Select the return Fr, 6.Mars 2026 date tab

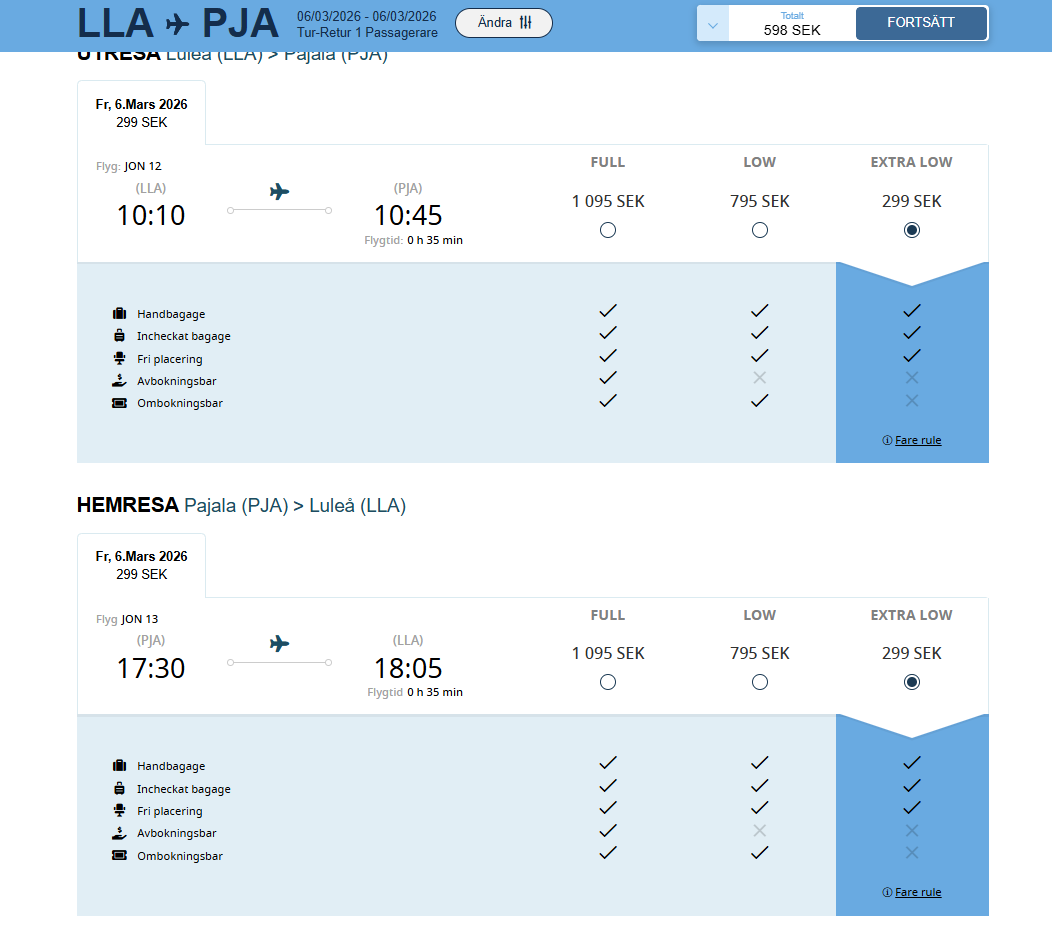(141, 565)
